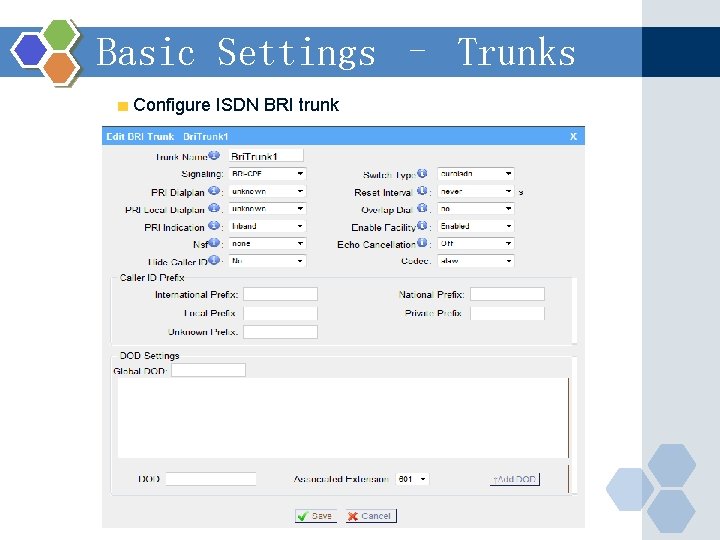Open the Reset Interval dropdown
Viewport: 720px width, 540px height.
coord(476,191)
